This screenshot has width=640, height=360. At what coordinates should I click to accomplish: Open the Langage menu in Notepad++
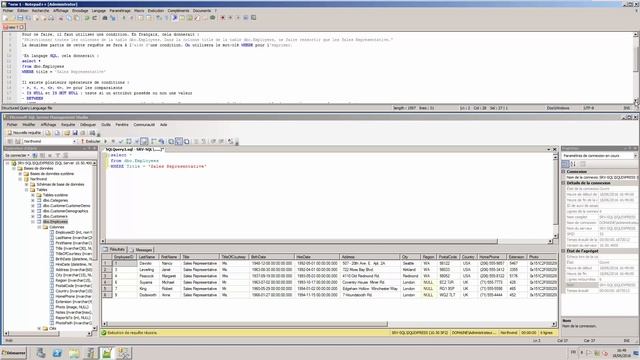98,11
